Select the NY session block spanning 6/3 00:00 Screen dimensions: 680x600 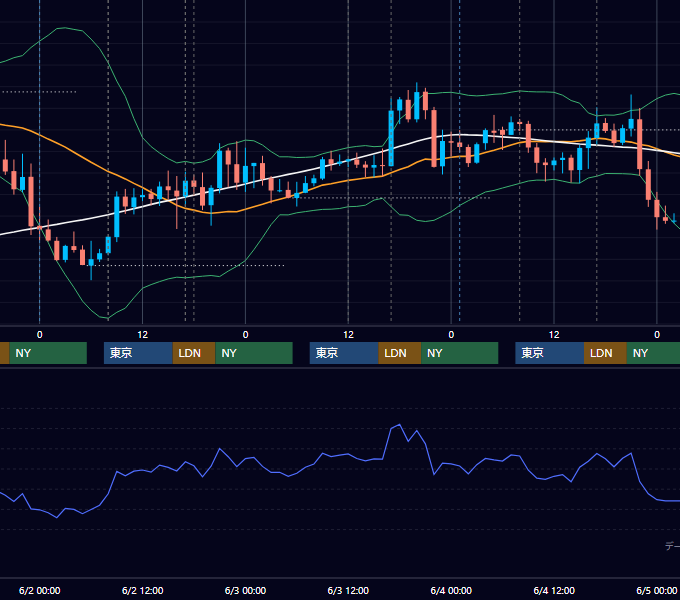pos(254,353)
